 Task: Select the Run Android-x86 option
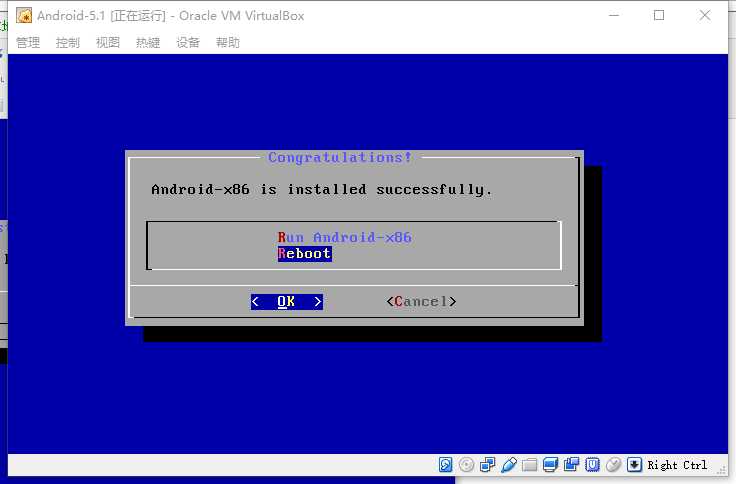(x=345, y=237)
